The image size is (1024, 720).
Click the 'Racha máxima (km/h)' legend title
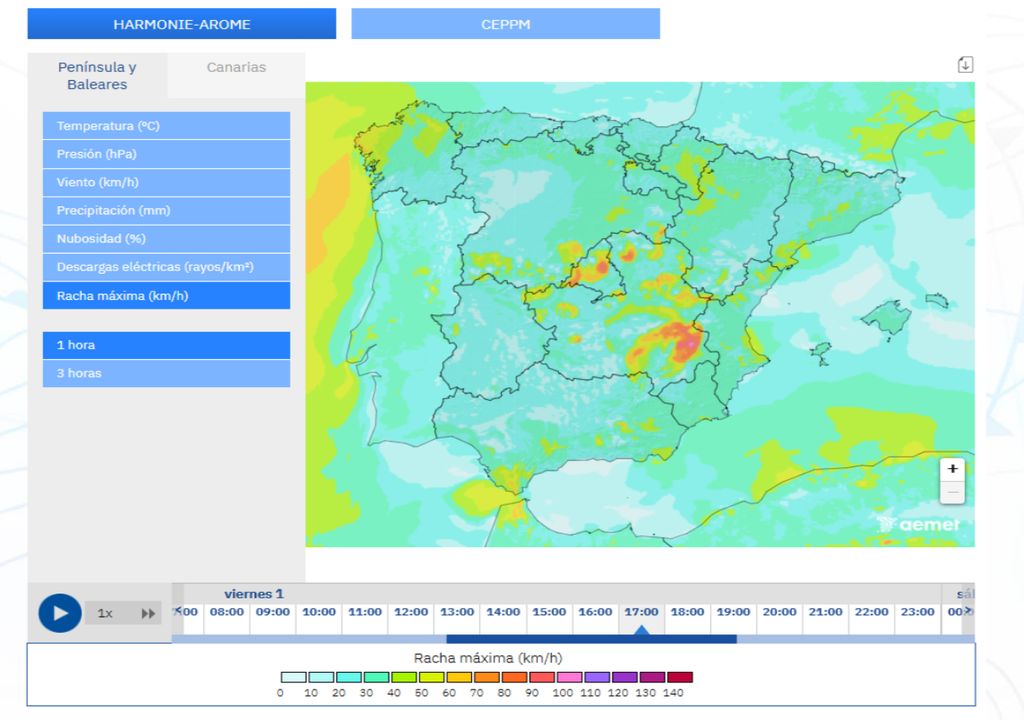click(488, 658)
